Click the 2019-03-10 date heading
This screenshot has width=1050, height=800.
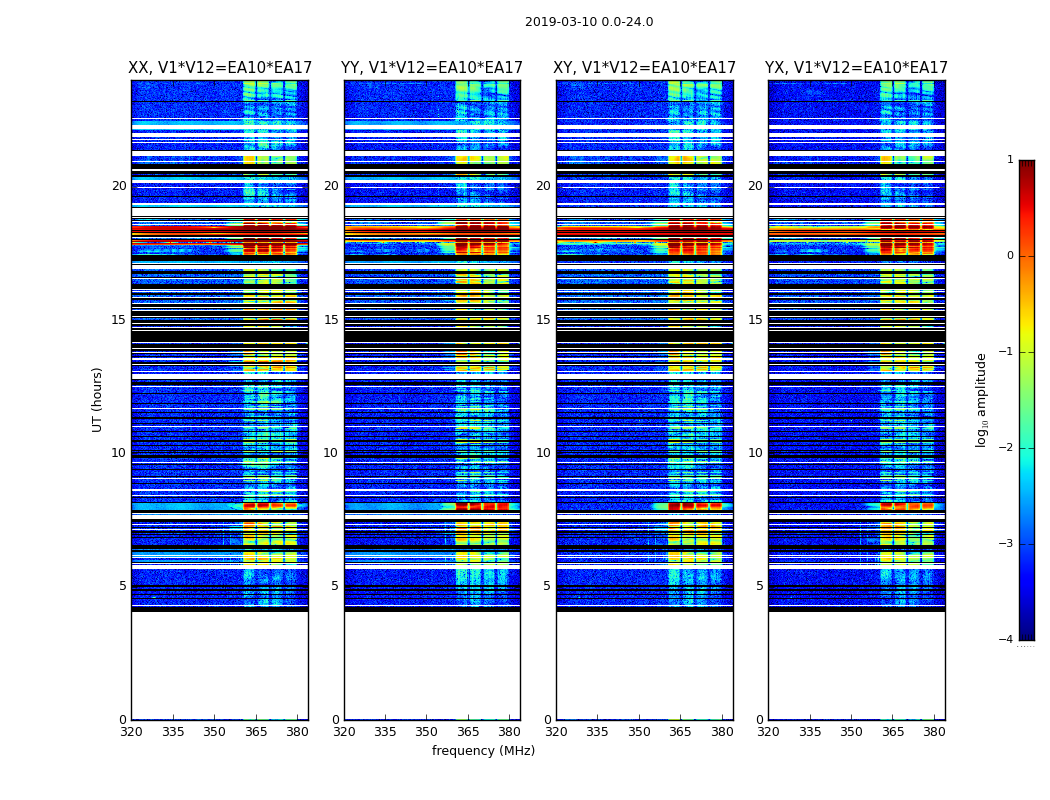(x=589, y=22)
